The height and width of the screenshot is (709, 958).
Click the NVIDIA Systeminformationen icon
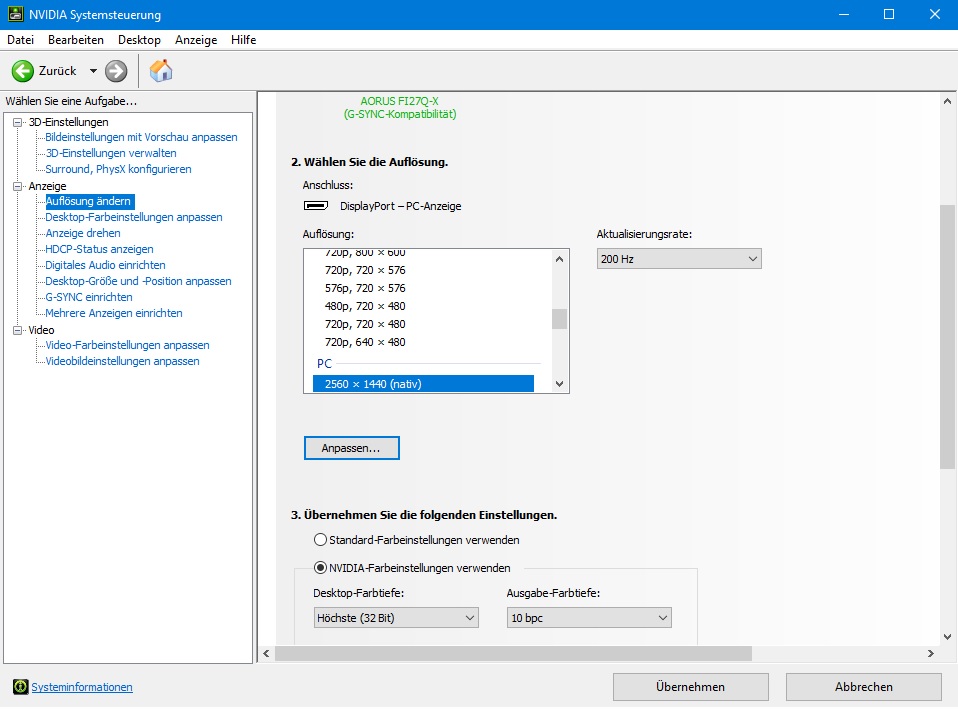coord(21,687)
